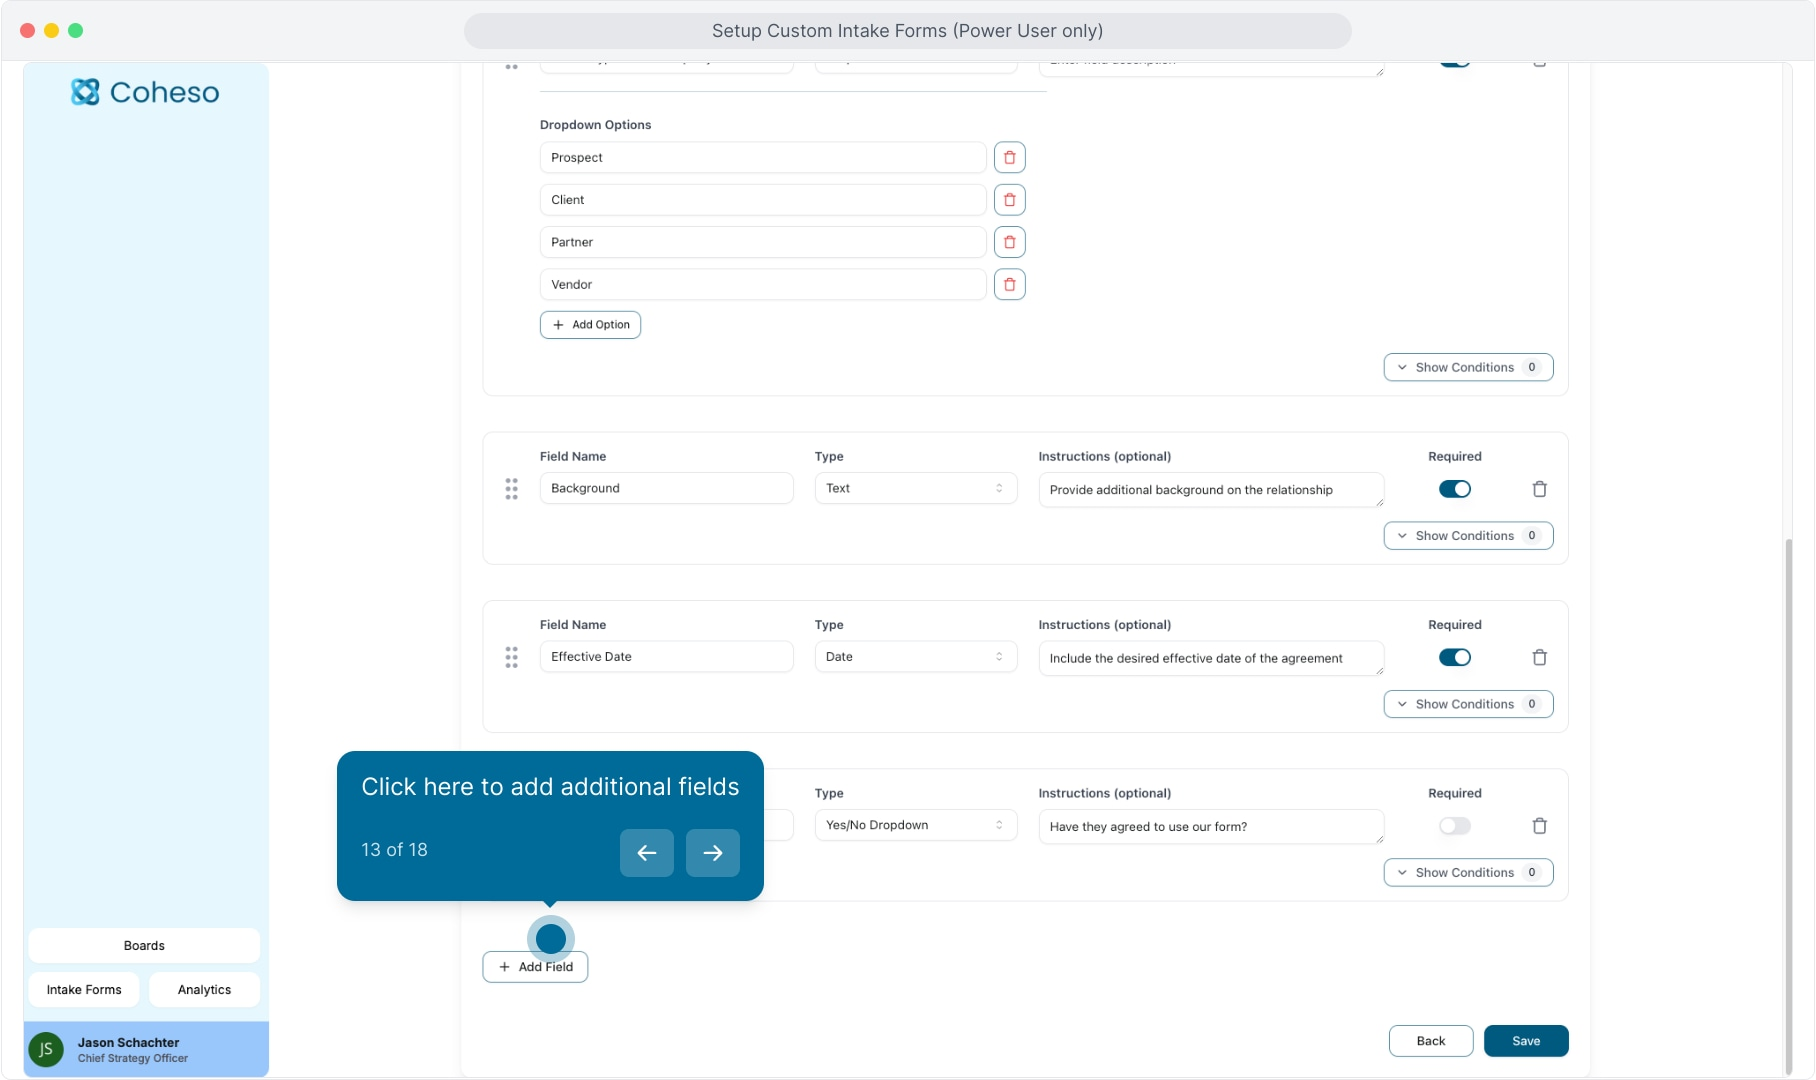Screen dimensions: 1816x1080
Task: Save the intake form
Action: (1525, 1041)
